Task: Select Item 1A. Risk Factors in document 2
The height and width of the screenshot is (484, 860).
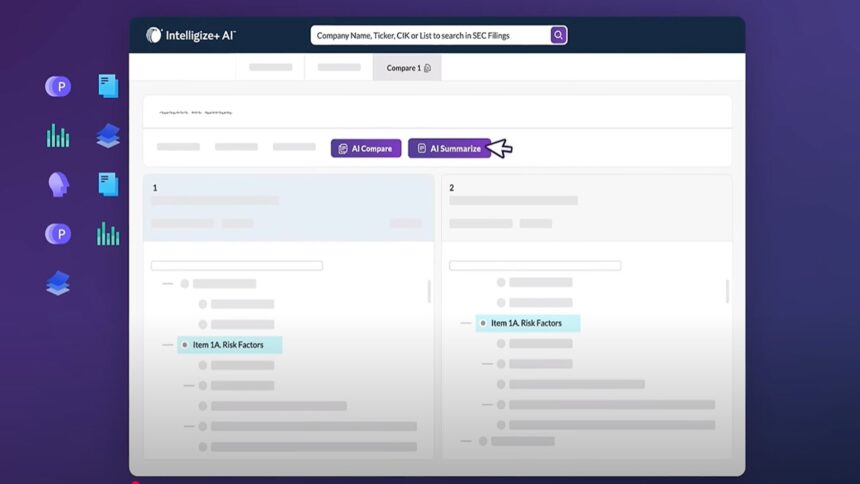Action: tap(528, 323)
